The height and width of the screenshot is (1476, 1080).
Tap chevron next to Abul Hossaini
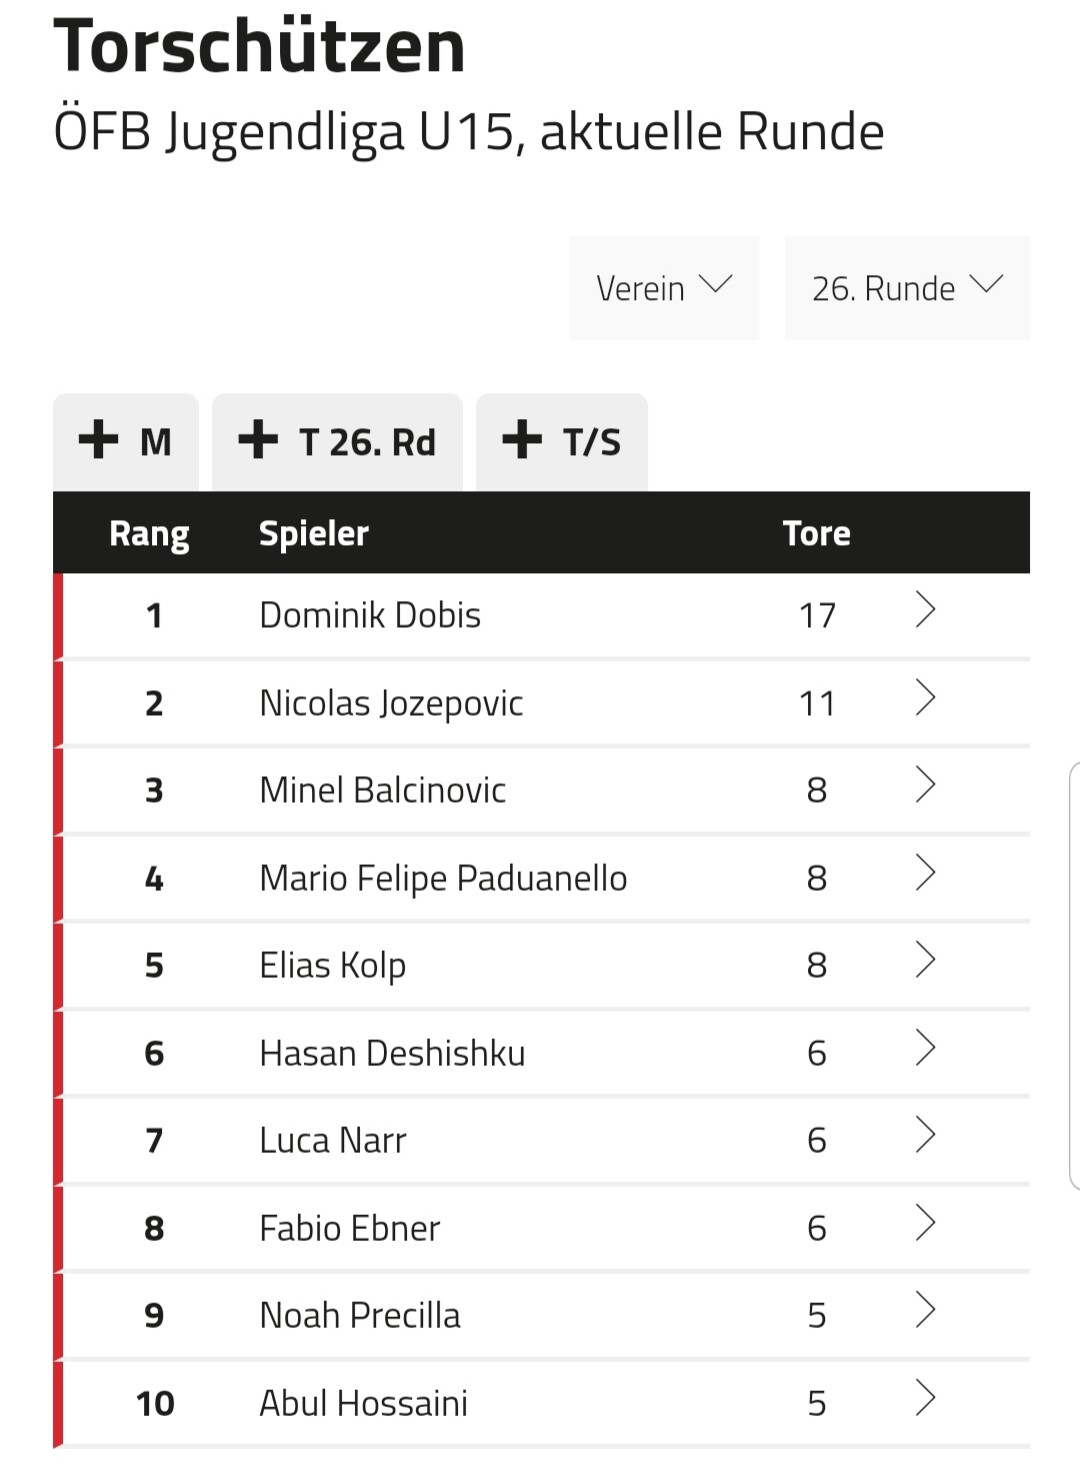click(x=925, y=1399)
